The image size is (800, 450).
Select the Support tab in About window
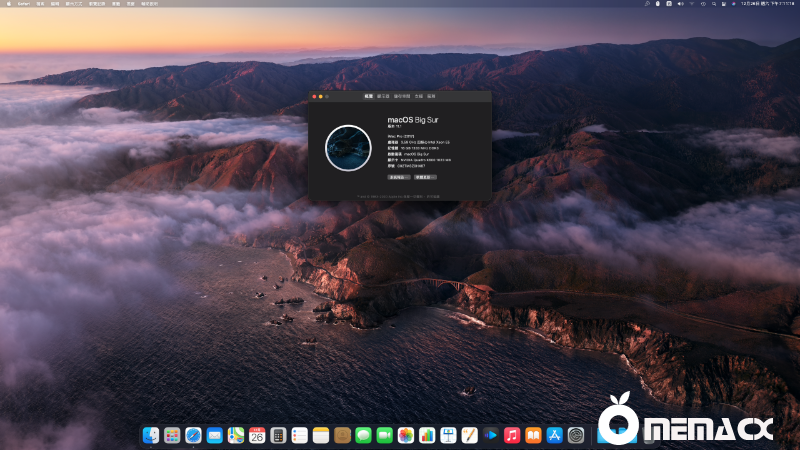coord(418,97)
